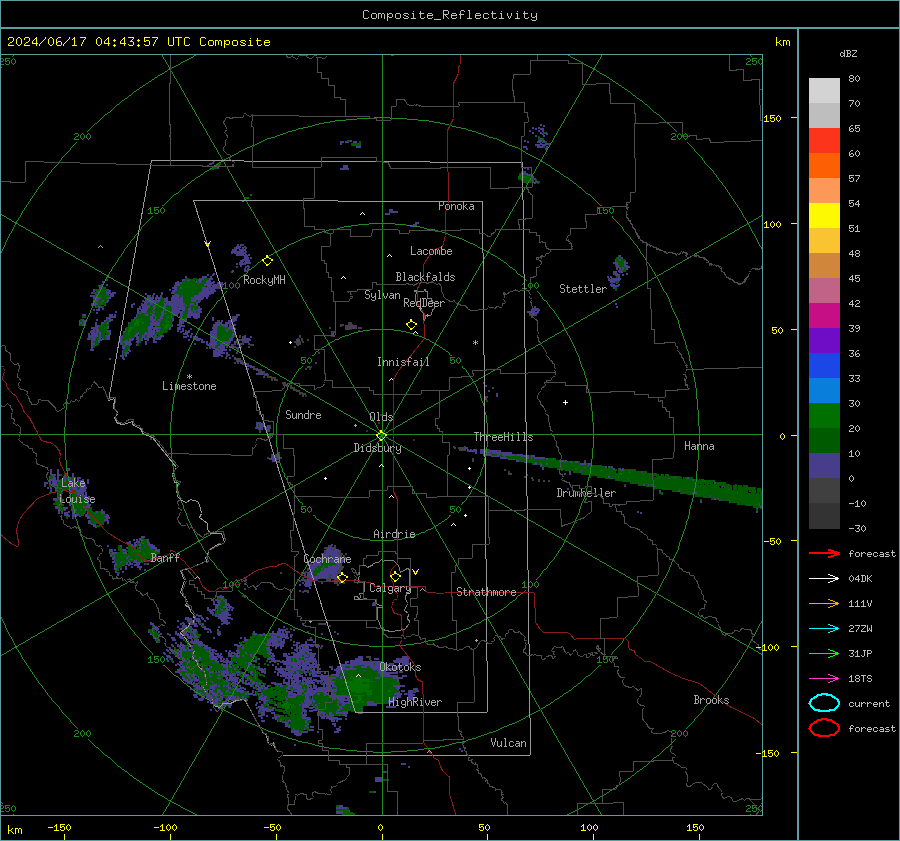Click the ThreeHills town label
The image size is (900, 841).
pos(503,437)
